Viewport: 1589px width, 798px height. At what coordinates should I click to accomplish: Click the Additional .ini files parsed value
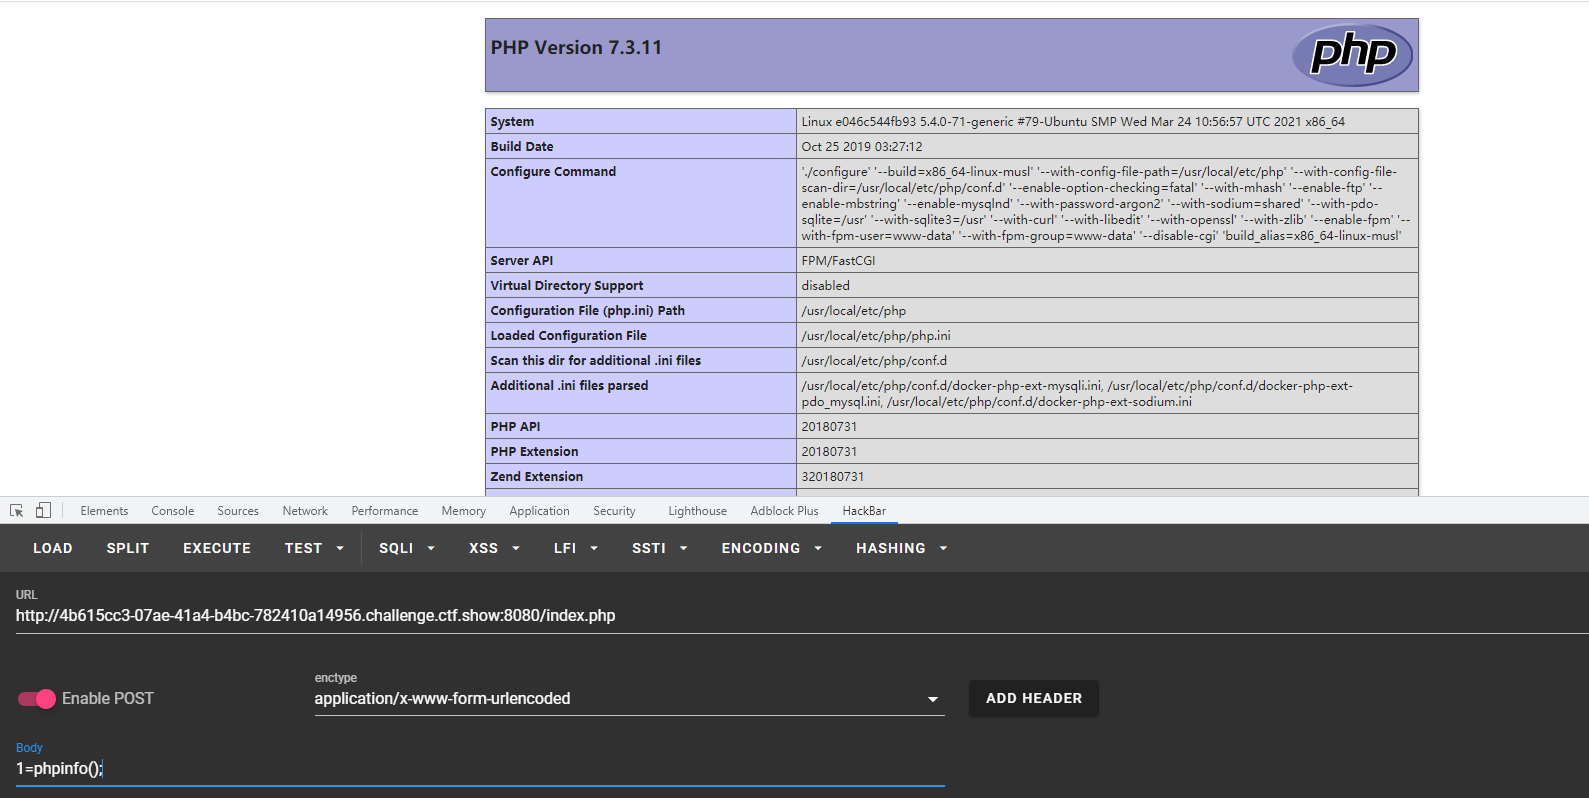[1077, 393]
